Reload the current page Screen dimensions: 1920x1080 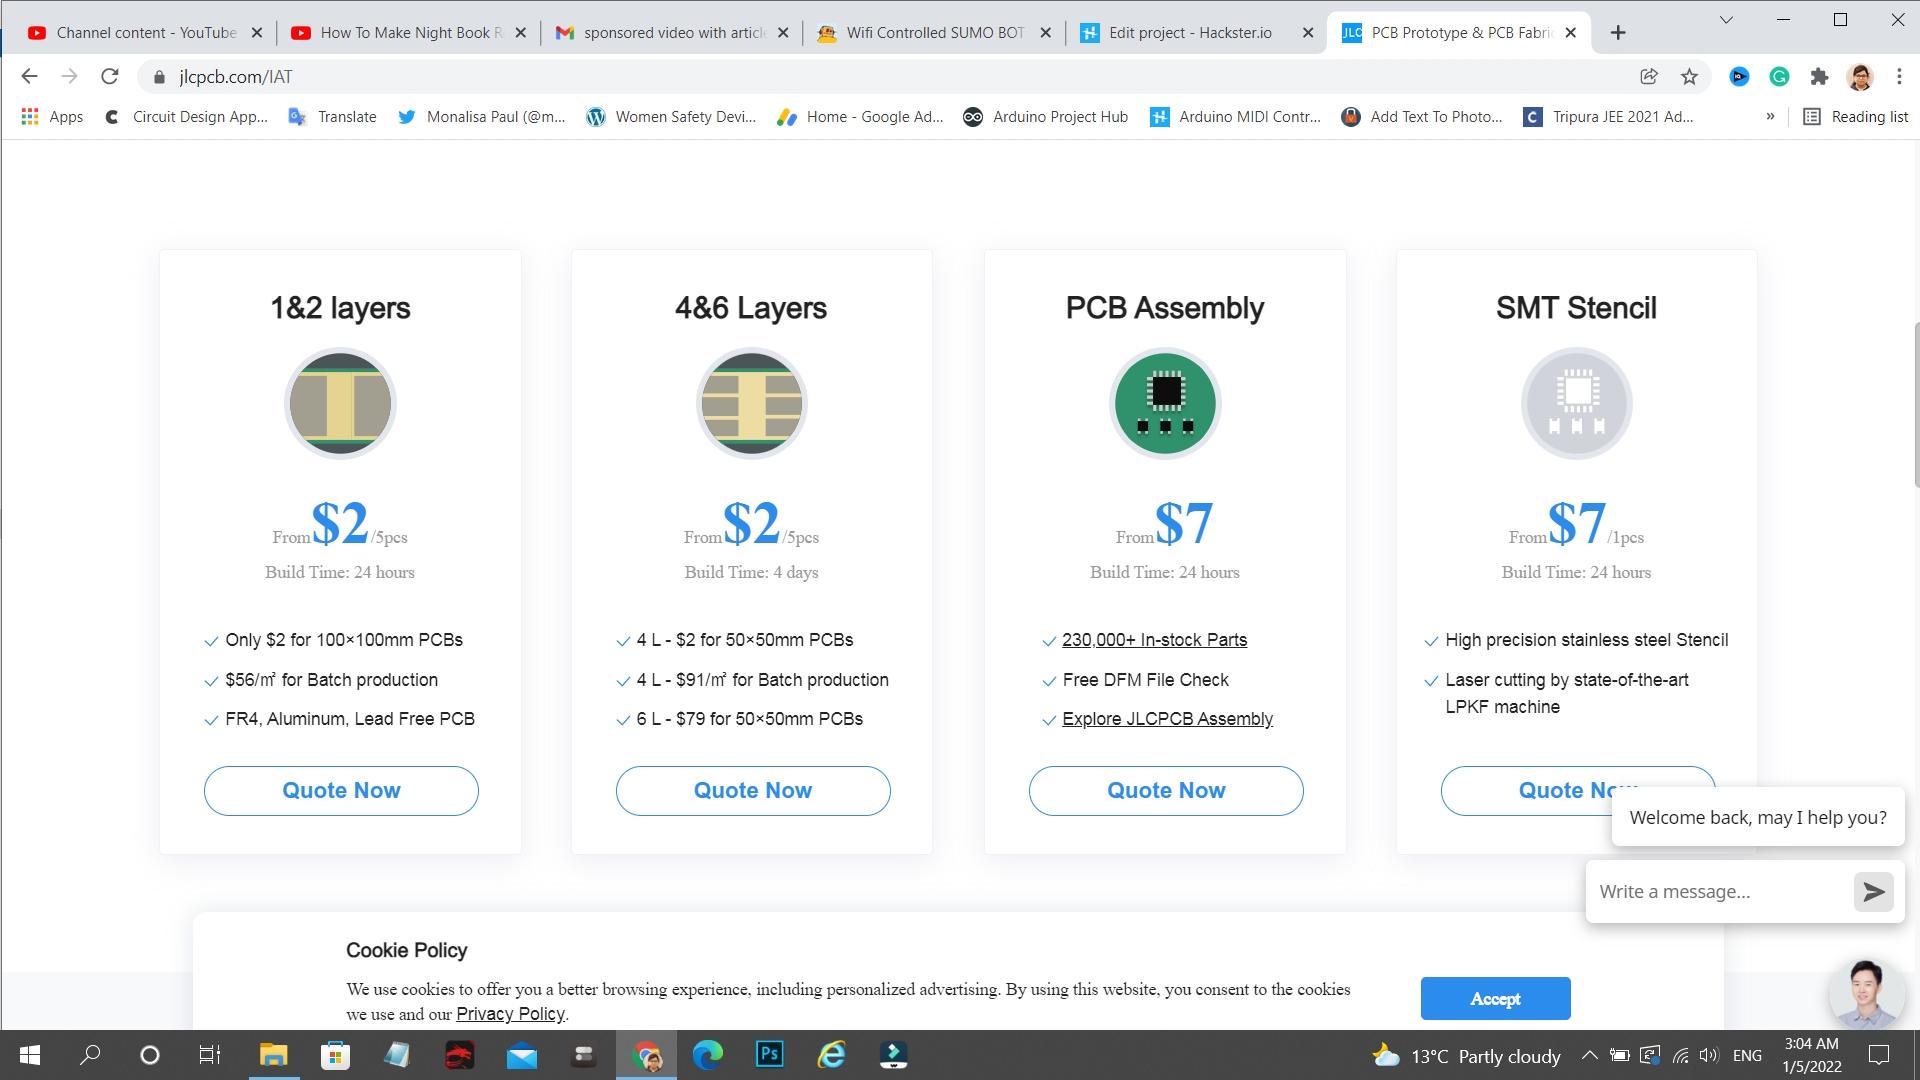110,77
